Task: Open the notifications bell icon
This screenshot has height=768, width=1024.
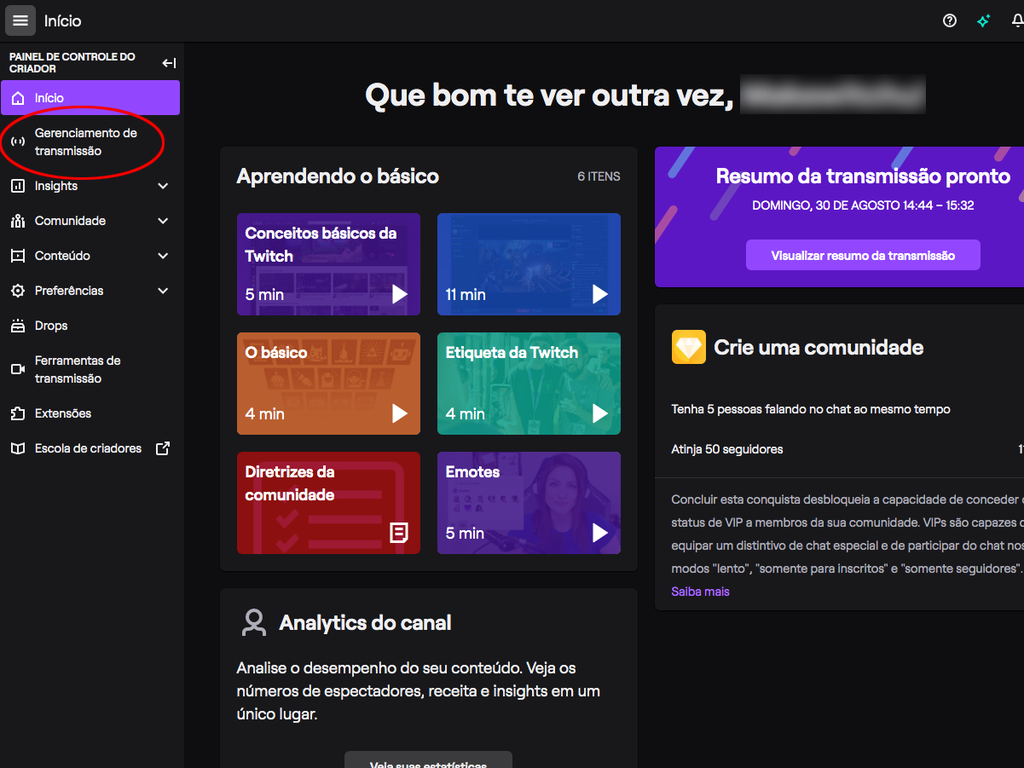Action: click(1017, 21)
